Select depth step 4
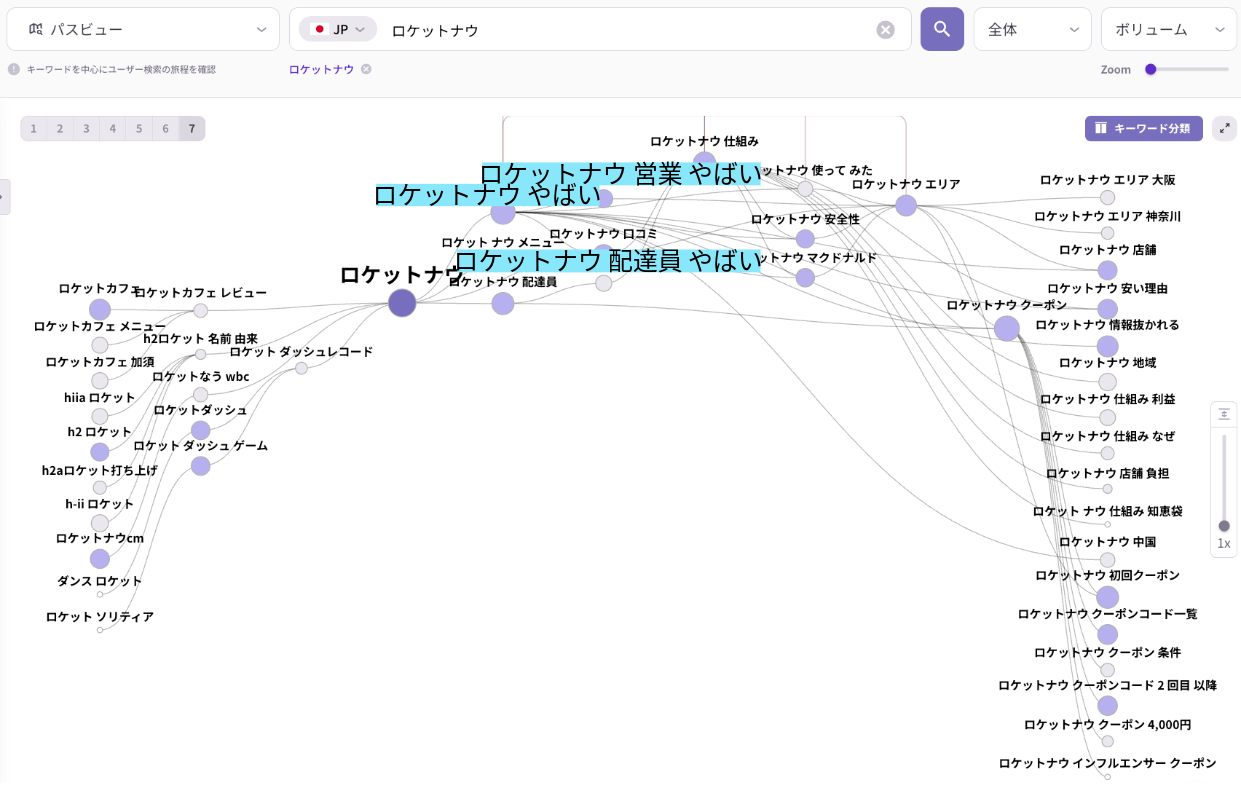 point(113,128)
